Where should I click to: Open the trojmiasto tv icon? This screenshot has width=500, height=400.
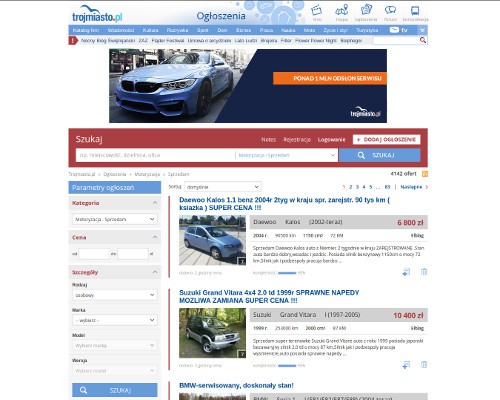[399, 30]
